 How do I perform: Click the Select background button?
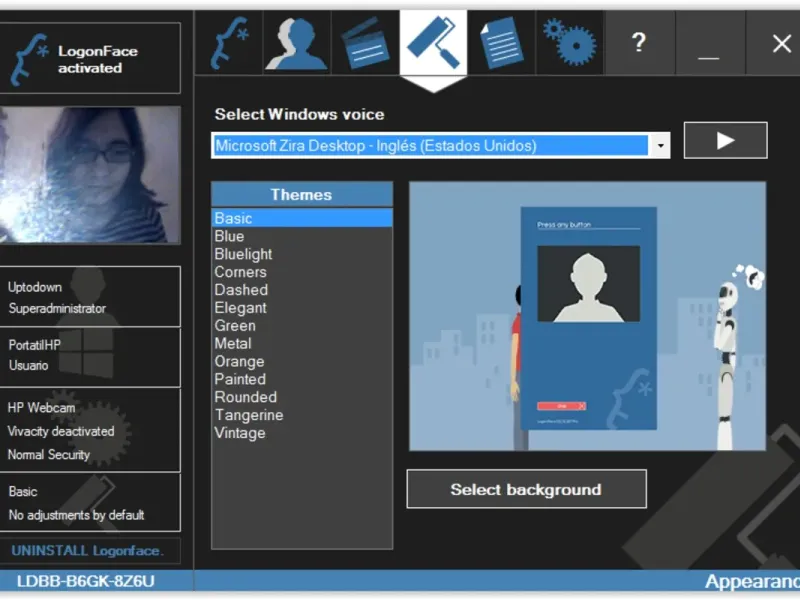527,489
